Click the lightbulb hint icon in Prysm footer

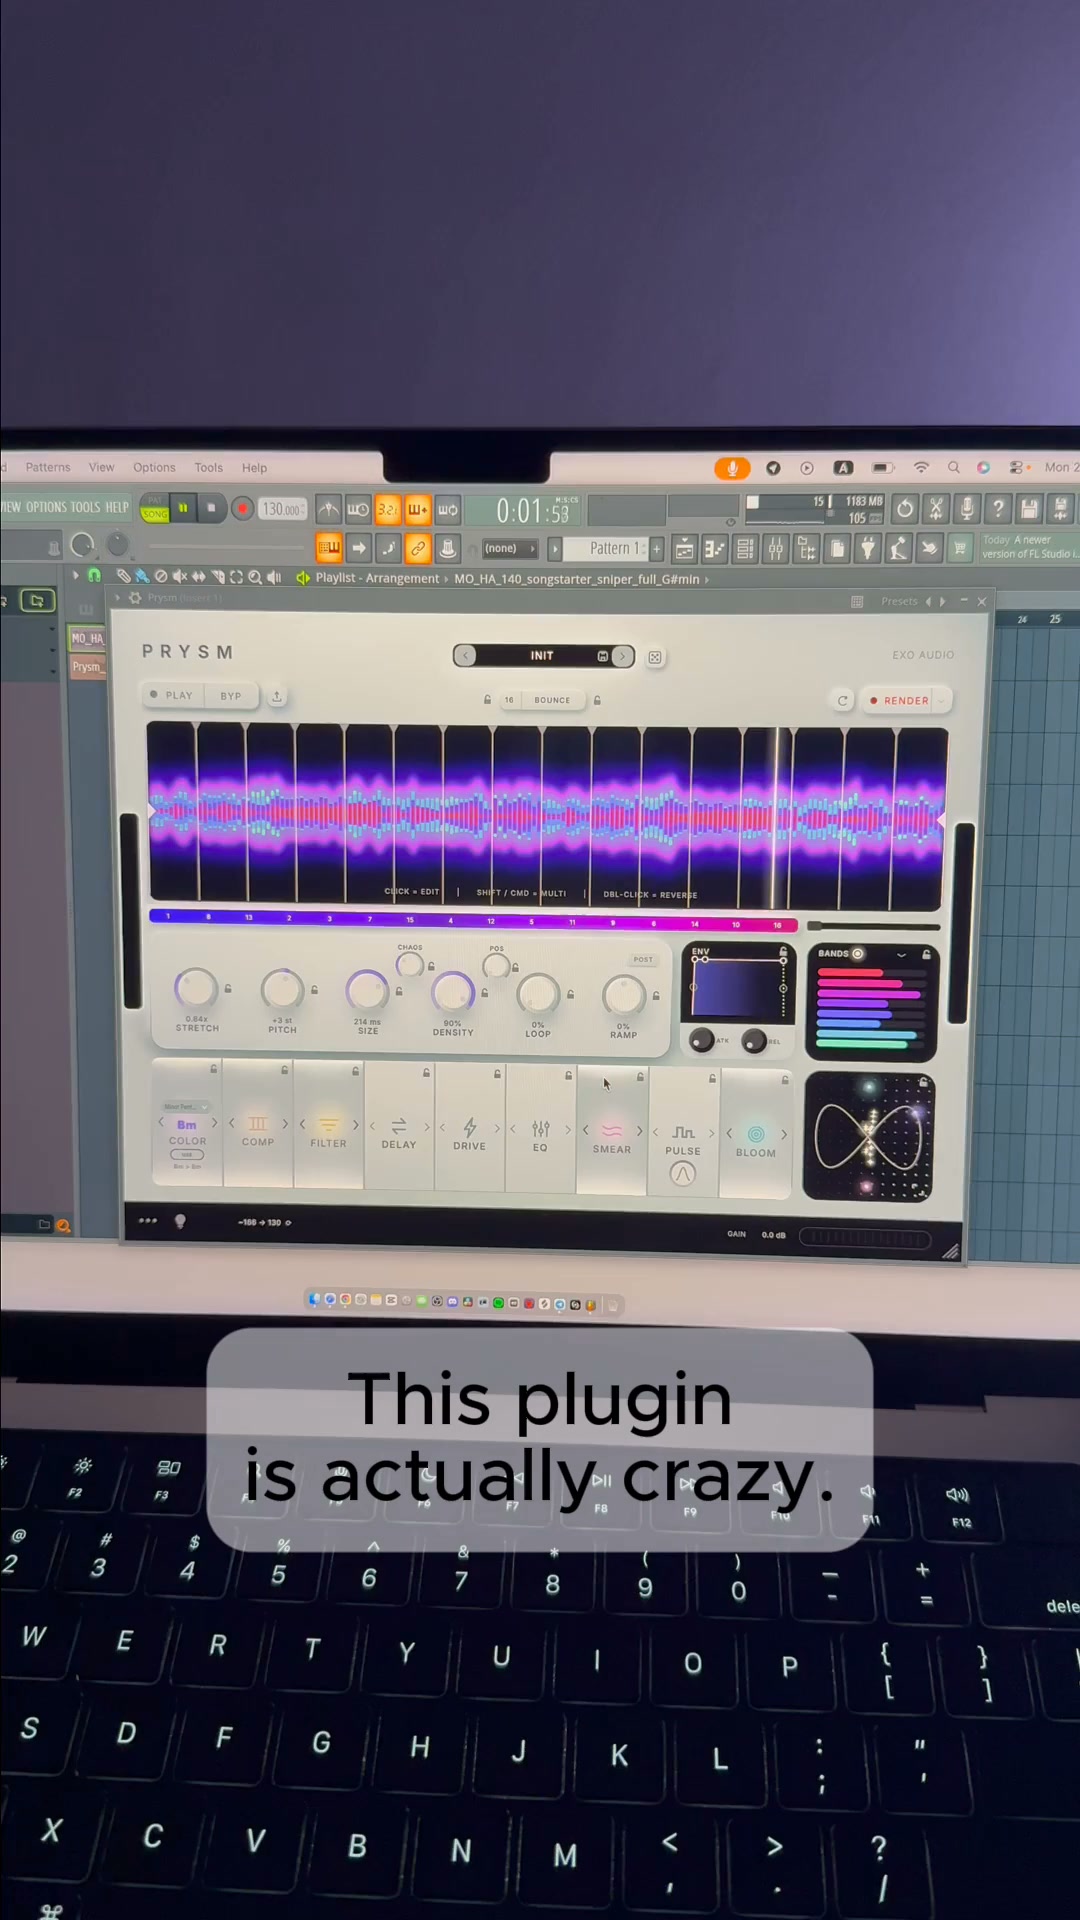click(180, 1221)
